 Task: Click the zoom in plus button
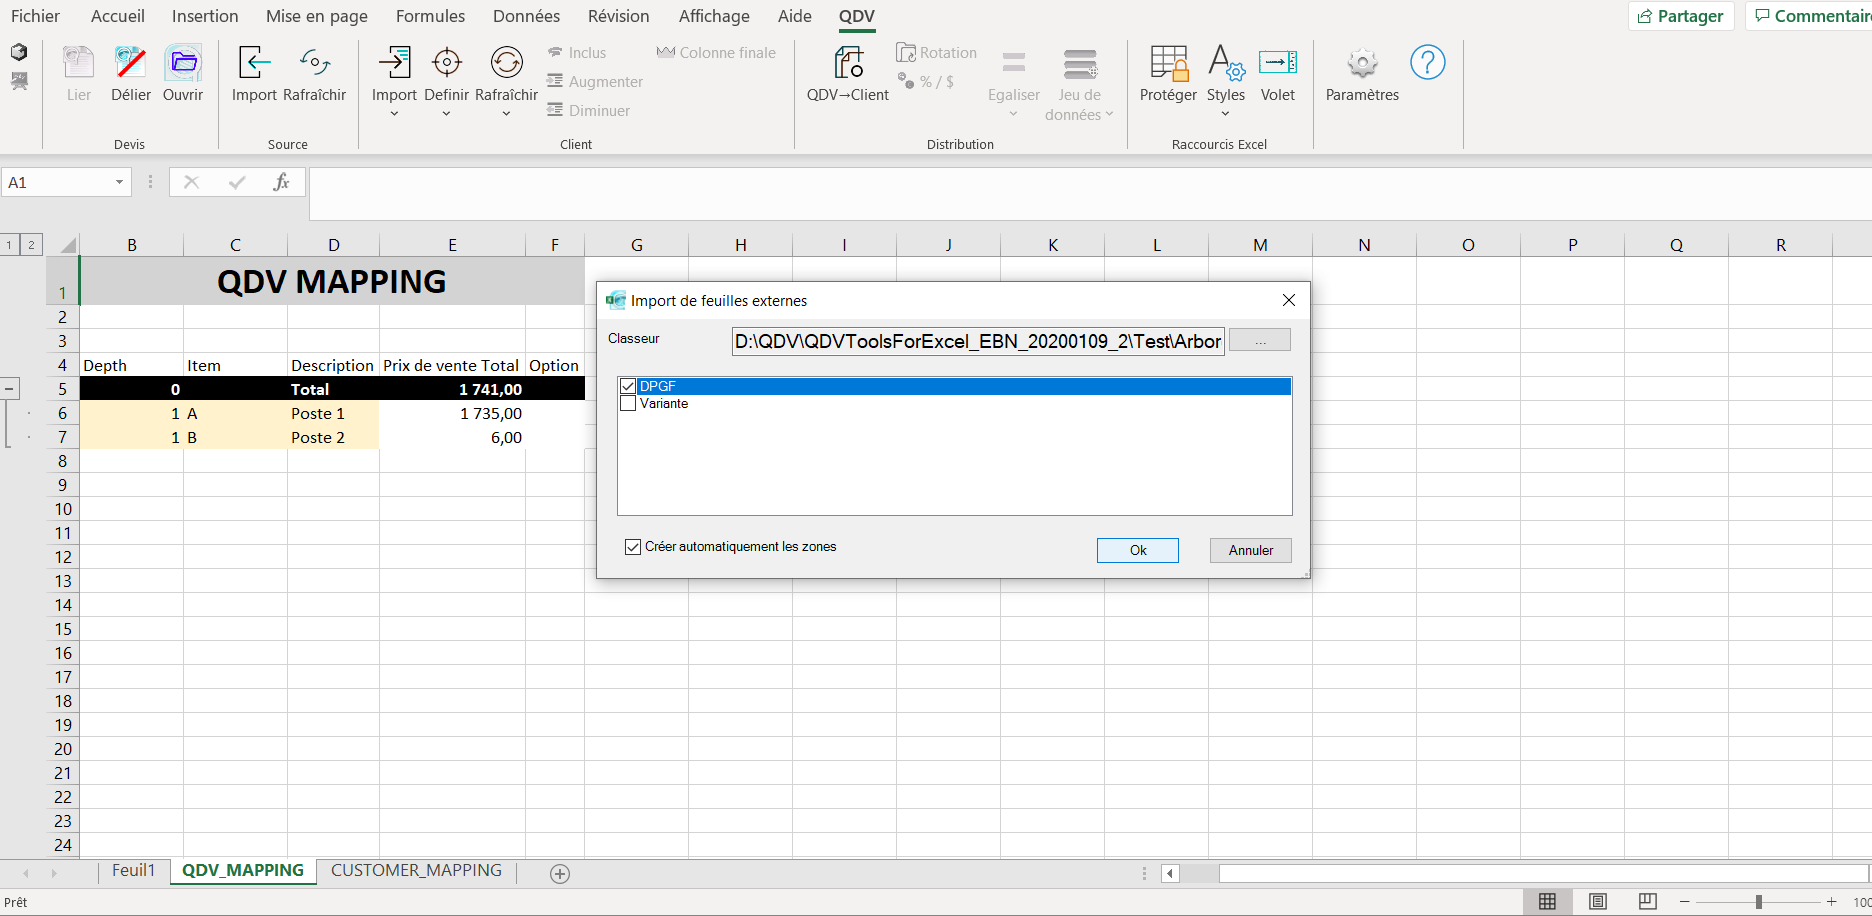tap(1831, 902)
